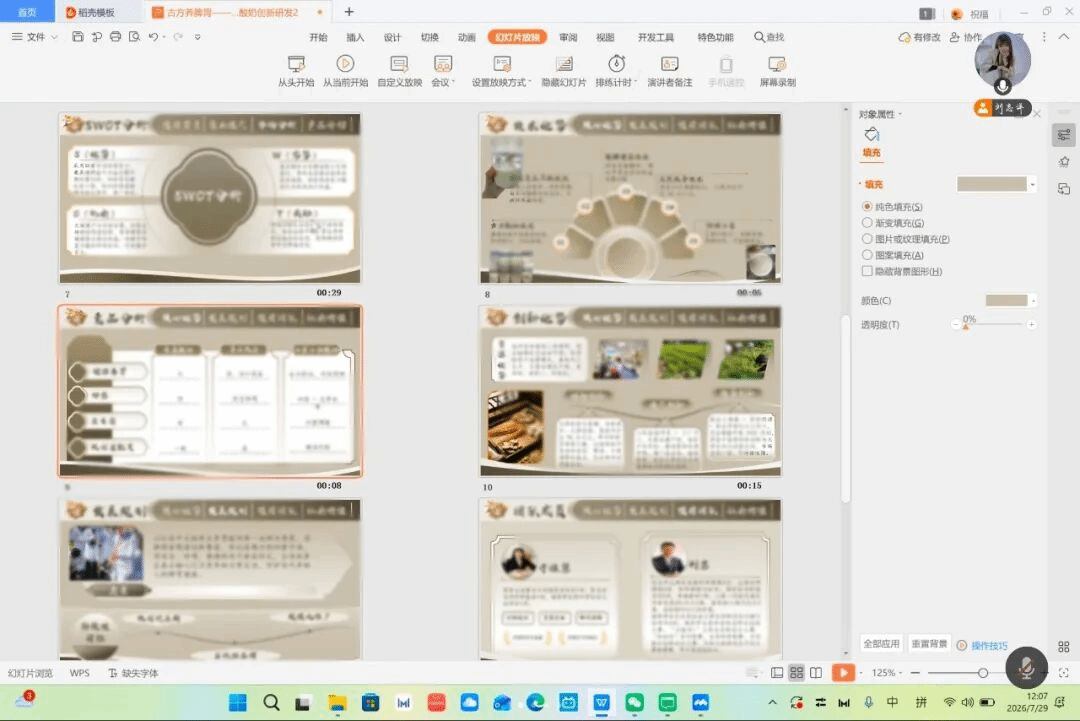This screenshot has width=1080, height=721.
Task: Click the fit-to-window icon in status bar
Action: [x=1063, y=673]
